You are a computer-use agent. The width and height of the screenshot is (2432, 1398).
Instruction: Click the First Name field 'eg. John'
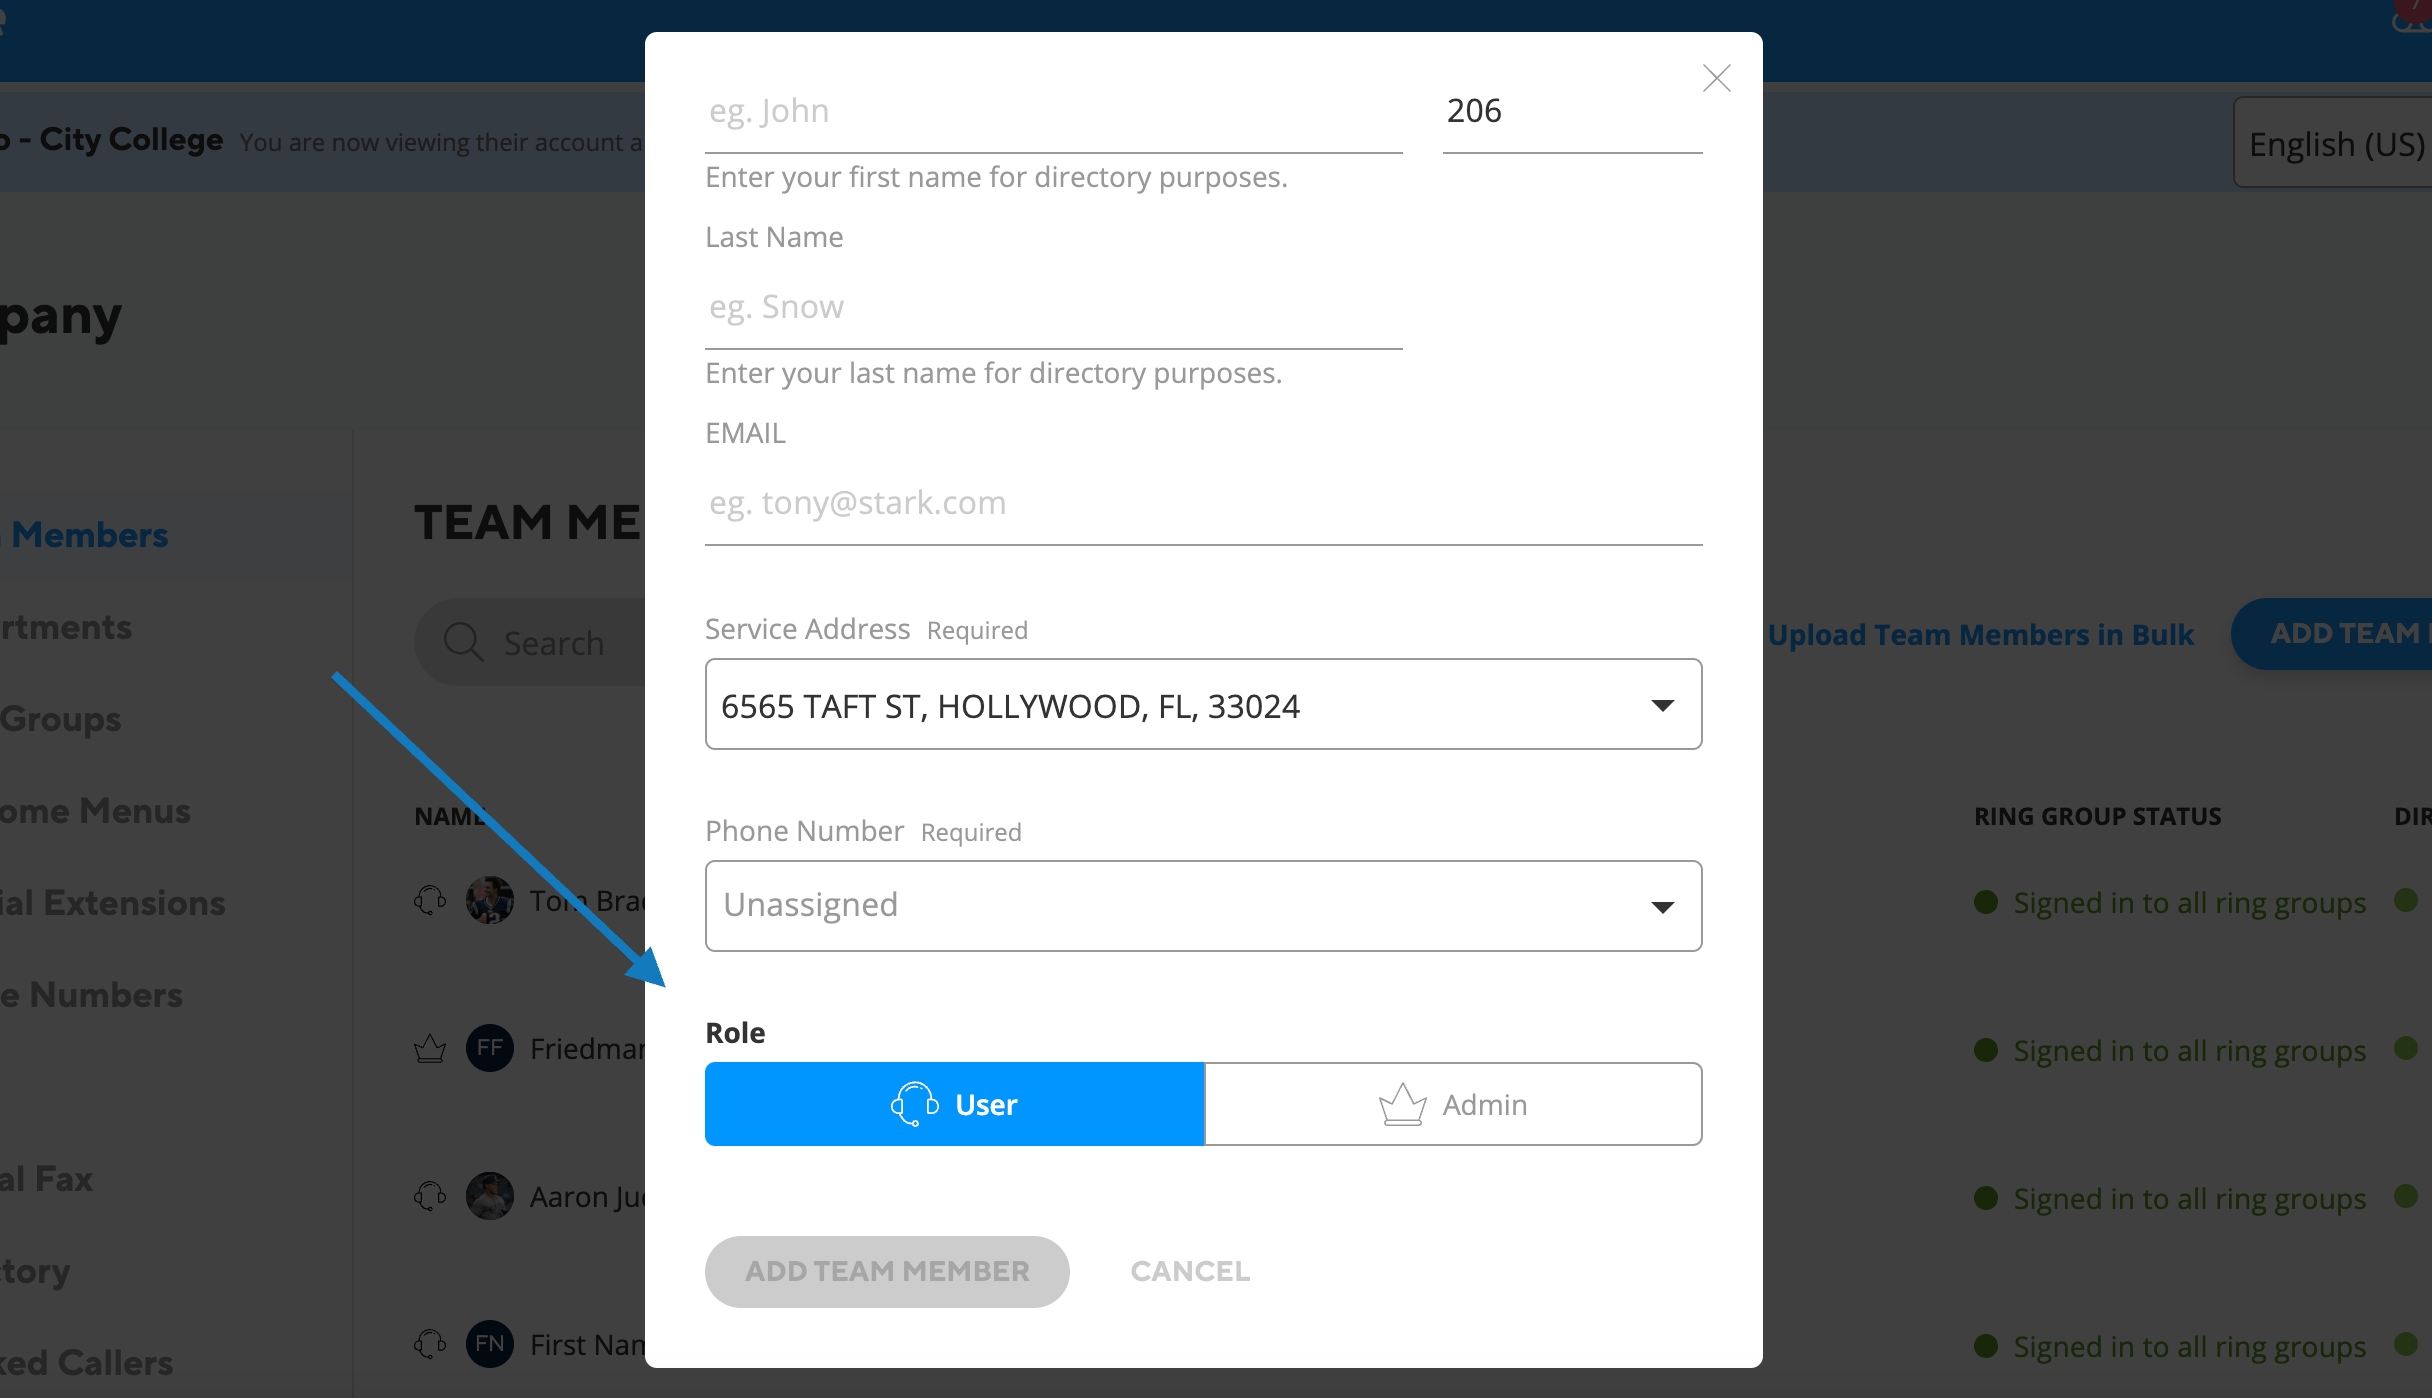point(1053,111)
